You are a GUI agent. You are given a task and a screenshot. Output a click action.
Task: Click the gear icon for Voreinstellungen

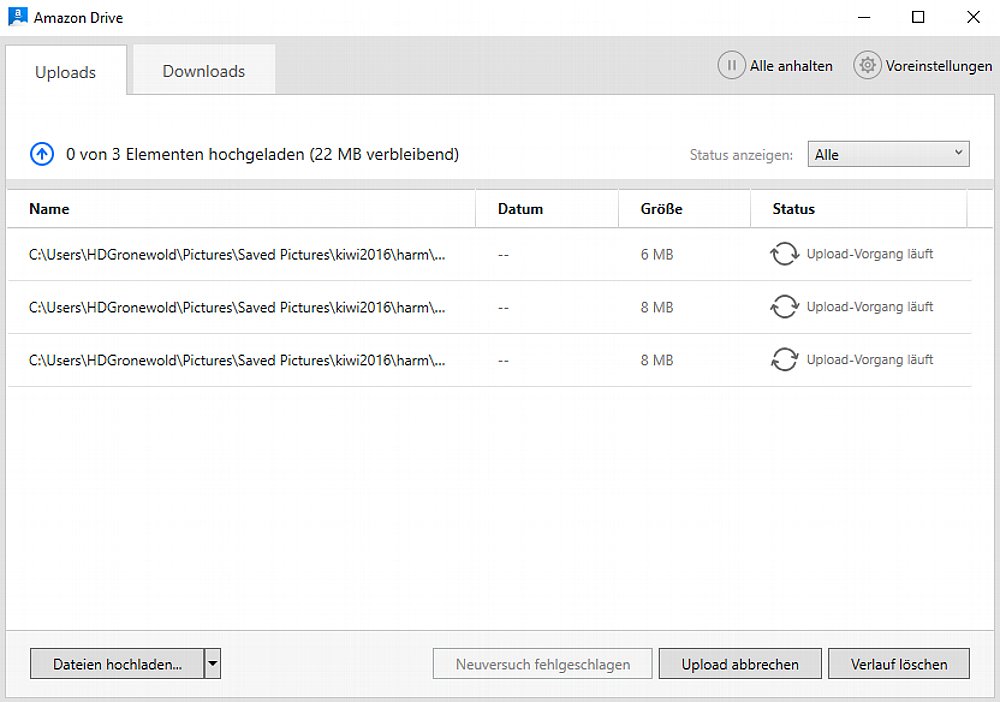coord(867,65)
